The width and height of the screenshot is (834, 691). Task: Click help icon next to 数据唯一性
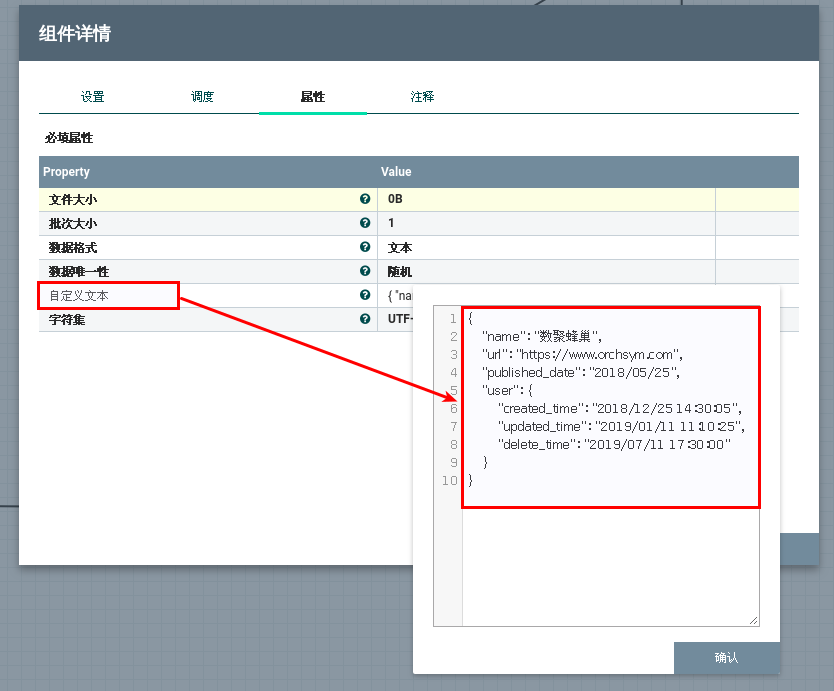[365, 271]
